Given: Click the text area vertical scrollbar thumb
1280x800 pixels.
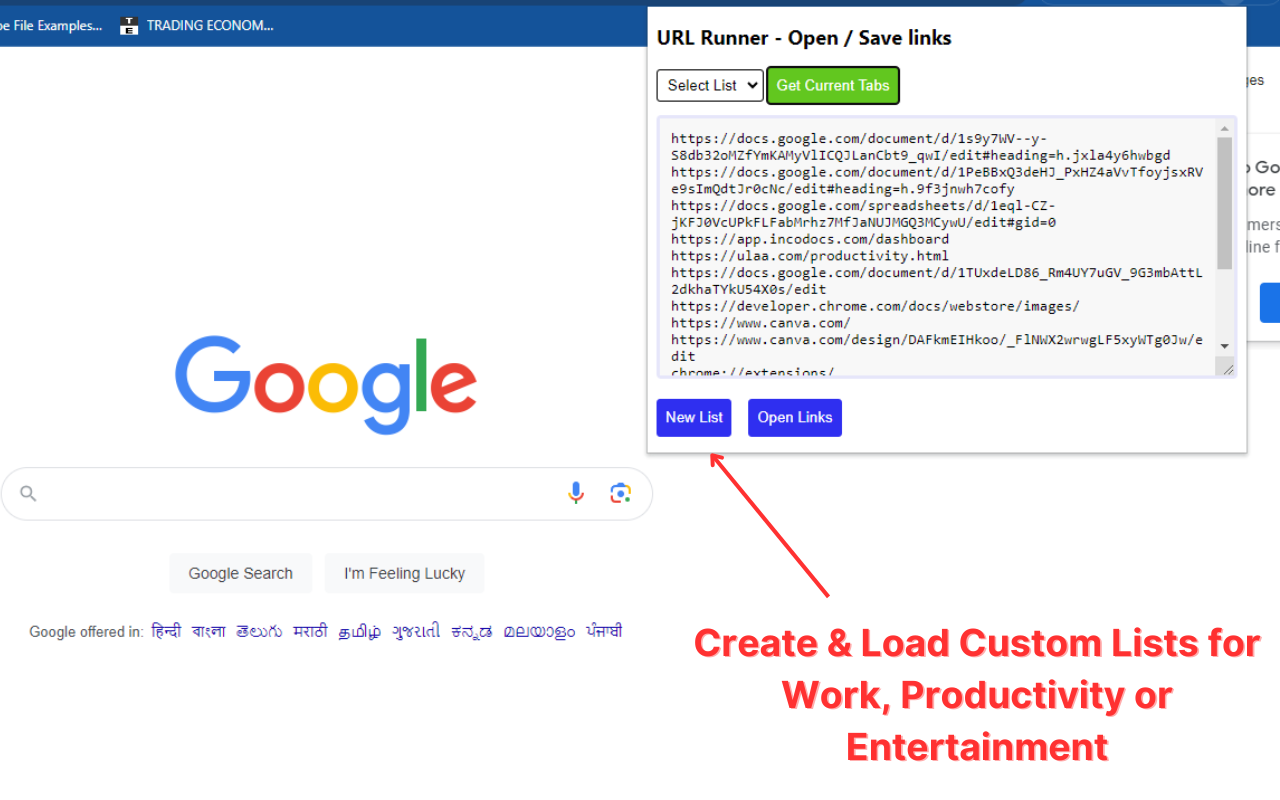Looking at the screenshot, I should coord(1225,203).
